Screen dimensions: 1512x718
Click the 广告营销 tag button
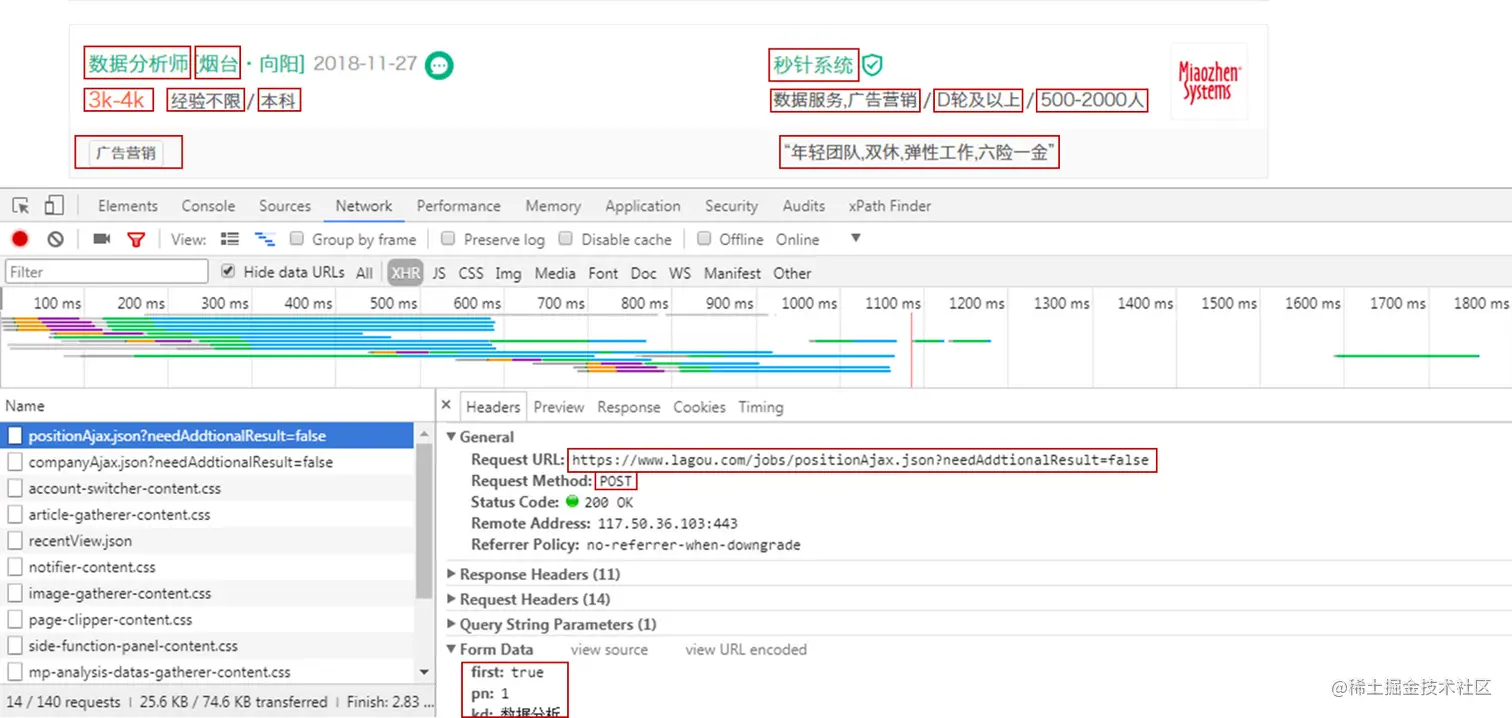[126, 153]
